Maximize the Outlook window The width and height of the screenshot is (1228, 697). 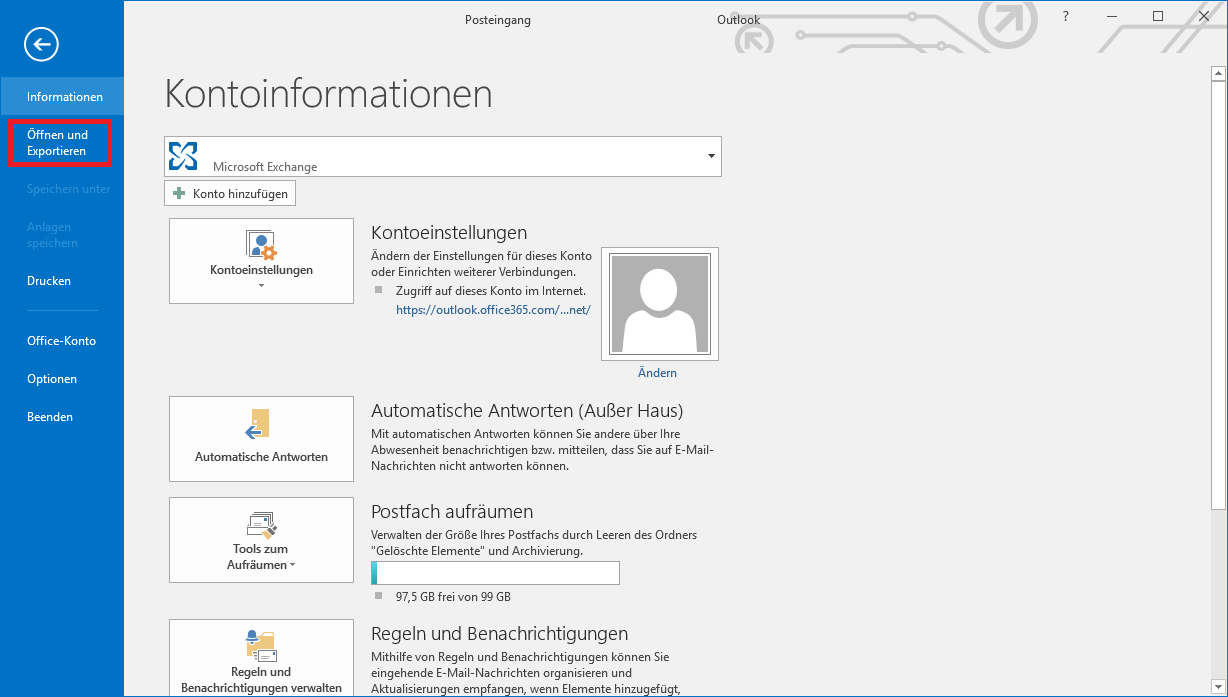tap(1158, 17)
